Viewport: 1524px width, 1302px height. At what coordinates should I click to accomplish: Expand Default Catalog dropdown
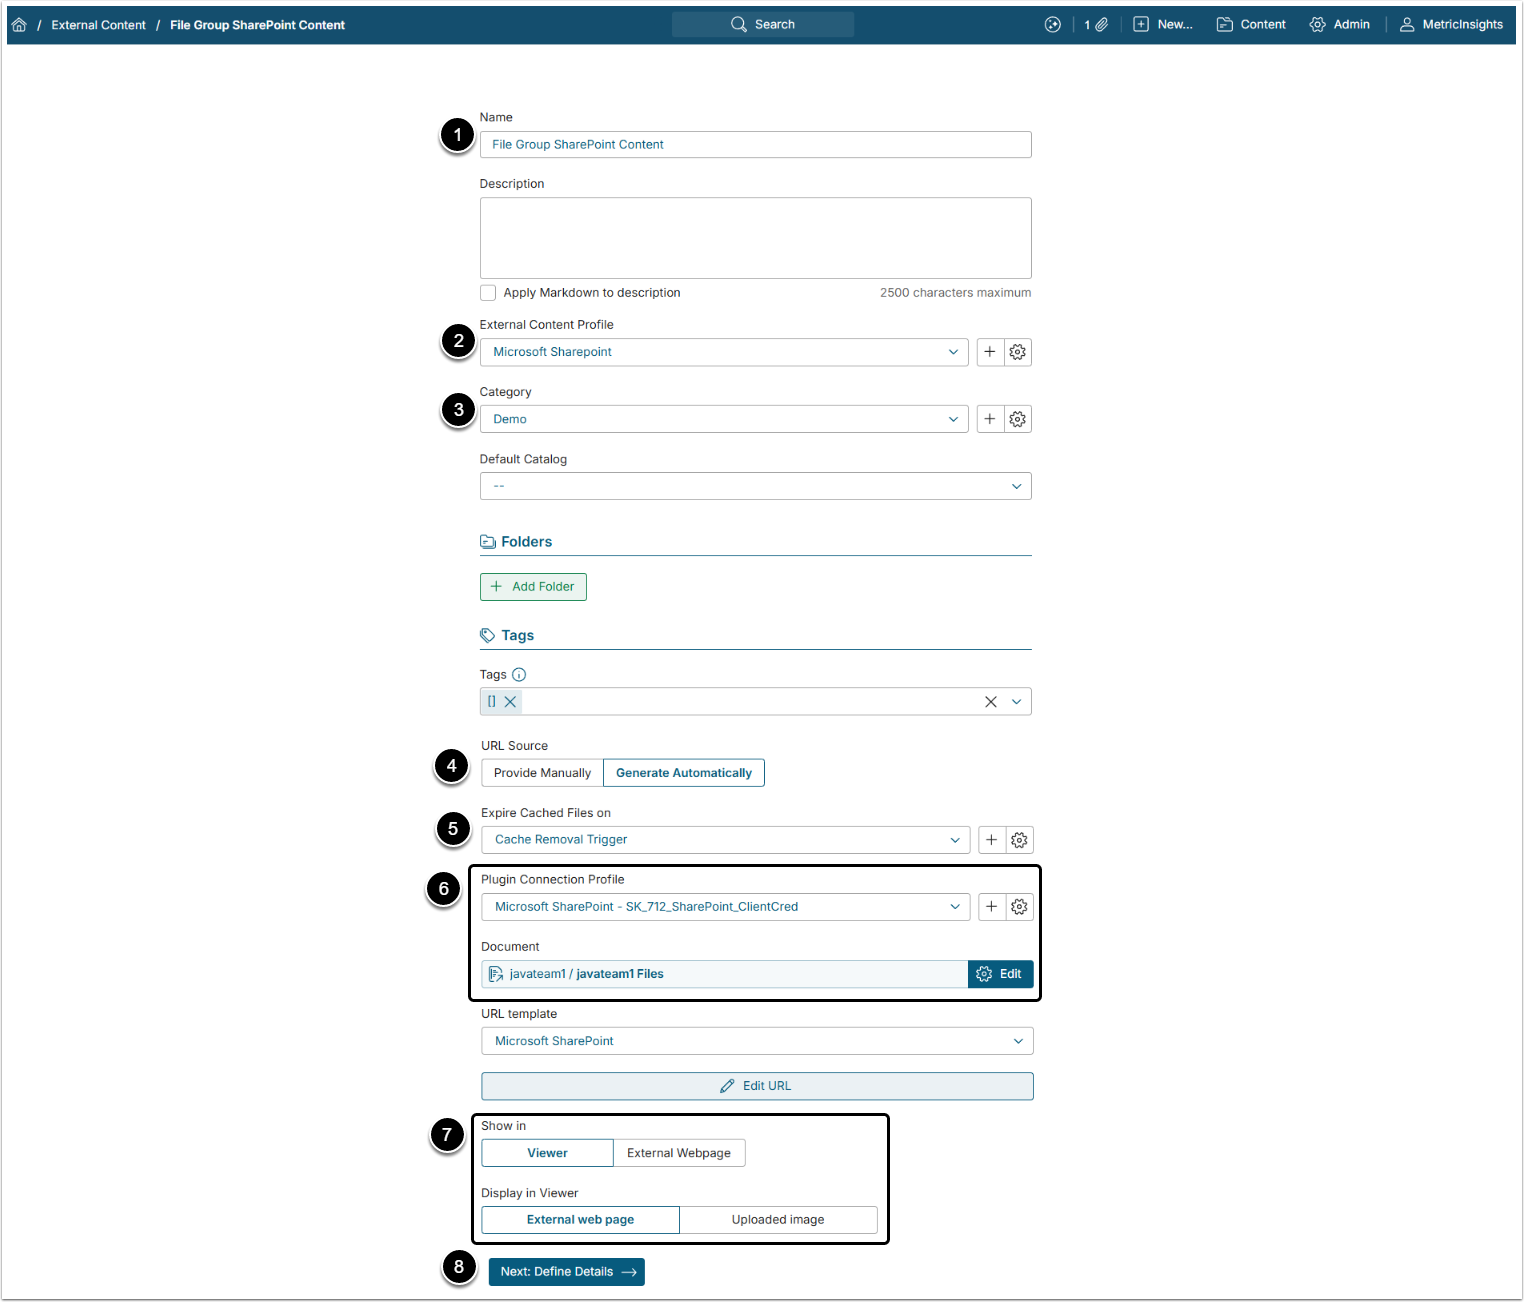tap(756, 486)
